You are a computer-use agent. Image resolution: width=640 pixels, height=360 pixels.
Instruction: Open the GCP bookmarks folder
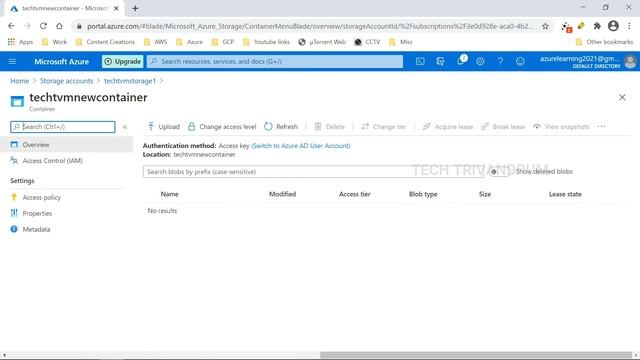tap(223, 42)
